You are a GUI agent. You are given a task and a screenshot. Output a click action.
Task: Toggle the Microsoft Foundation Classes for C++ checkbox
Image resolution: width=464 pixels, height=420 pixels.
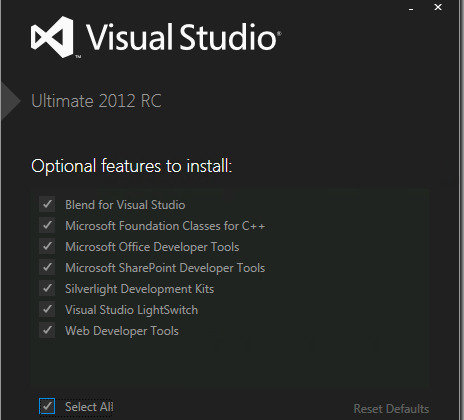[47, 225]
